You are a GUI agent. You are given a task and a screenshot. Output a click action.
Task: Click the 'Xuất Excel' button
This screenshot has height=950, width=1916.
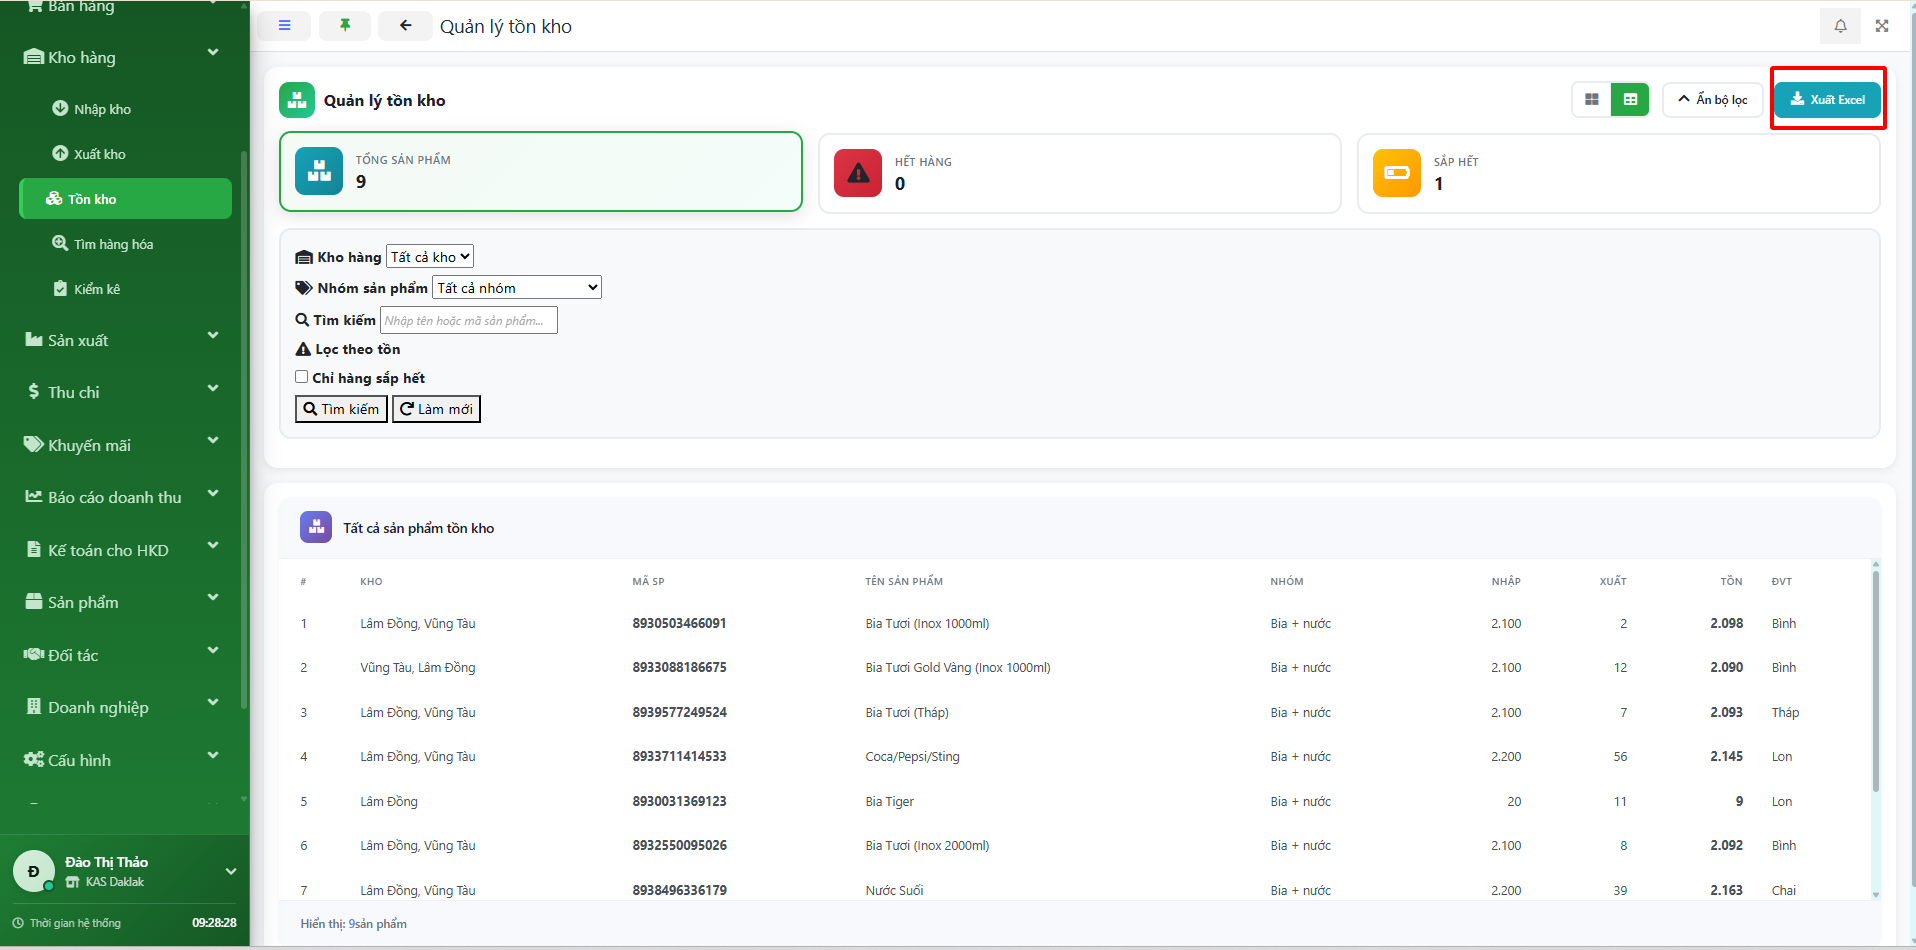pos(1827,100)
